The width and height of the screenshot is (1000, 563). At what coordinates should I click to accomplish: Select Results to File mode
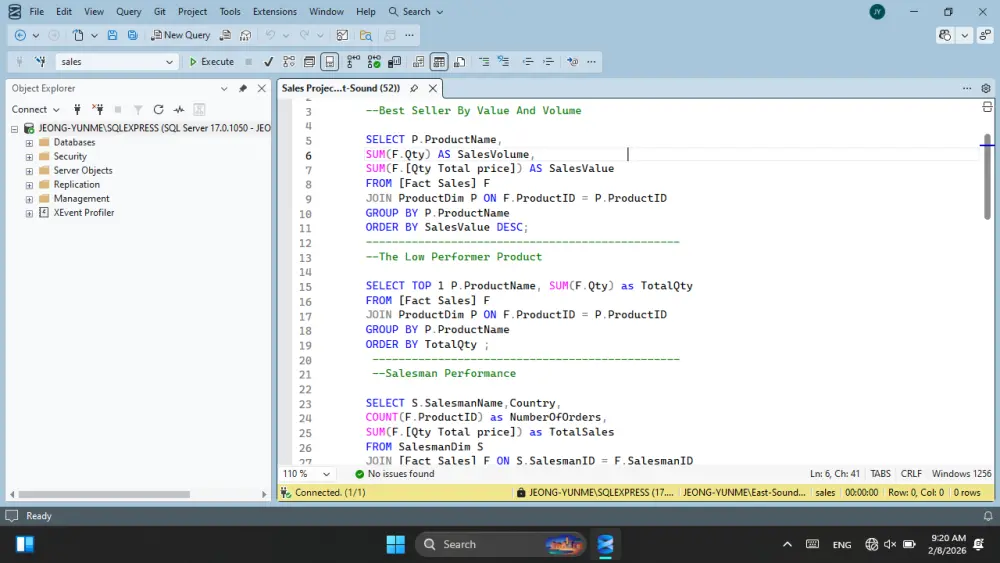click(459, 62)
